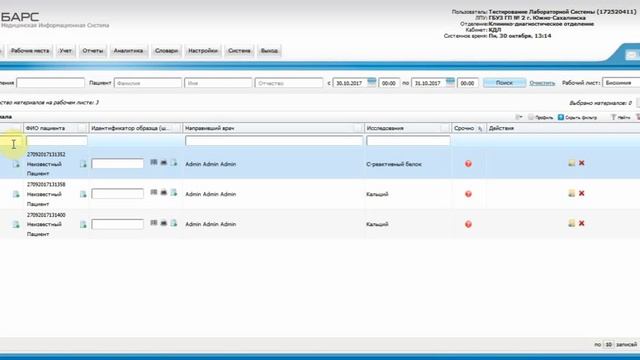Open the ФИО пациента column header menu

tap(82, 128)
